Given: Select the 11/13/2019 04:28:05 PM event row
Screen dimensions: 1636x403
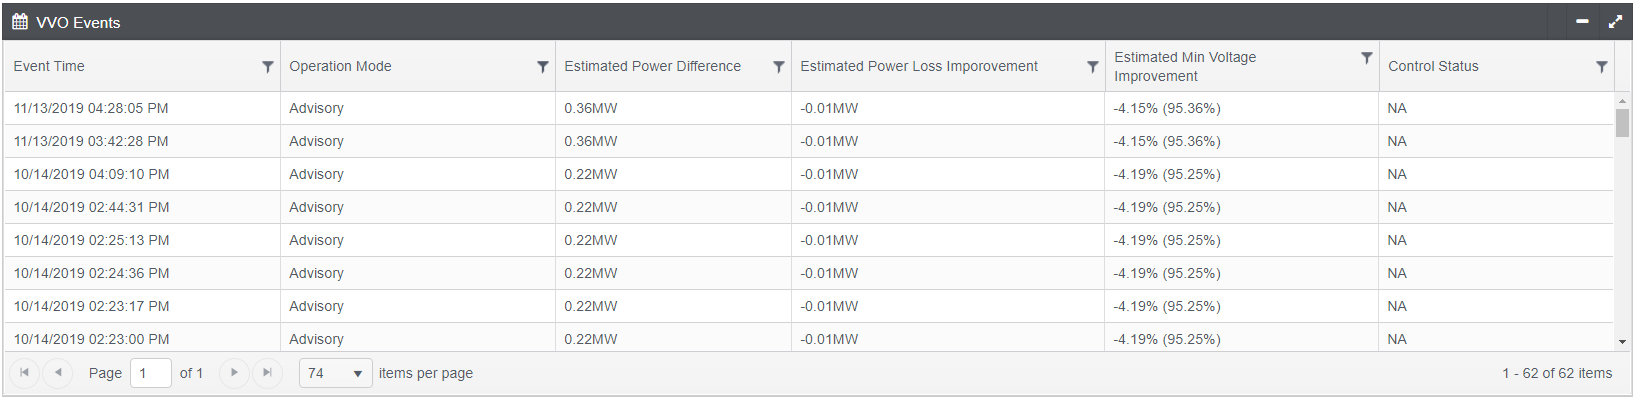Looking at the screenshot, I should (x=91, y=108).
